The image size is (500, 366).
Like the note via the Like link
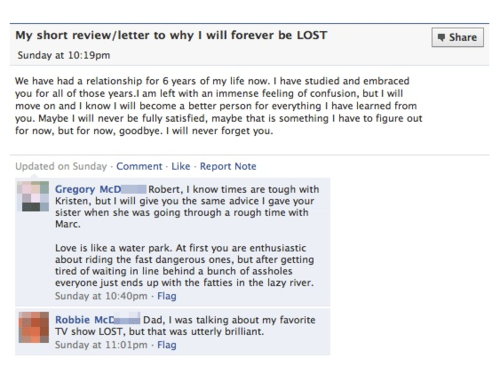click(x=181, y=166)
